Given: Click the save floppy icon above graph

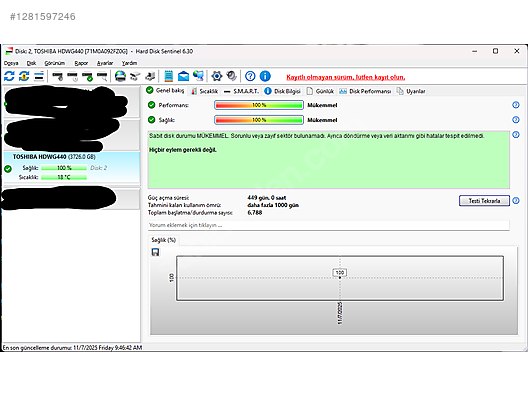Looking at the screenshot, I should pyautogui.click(x=155, y=252).
